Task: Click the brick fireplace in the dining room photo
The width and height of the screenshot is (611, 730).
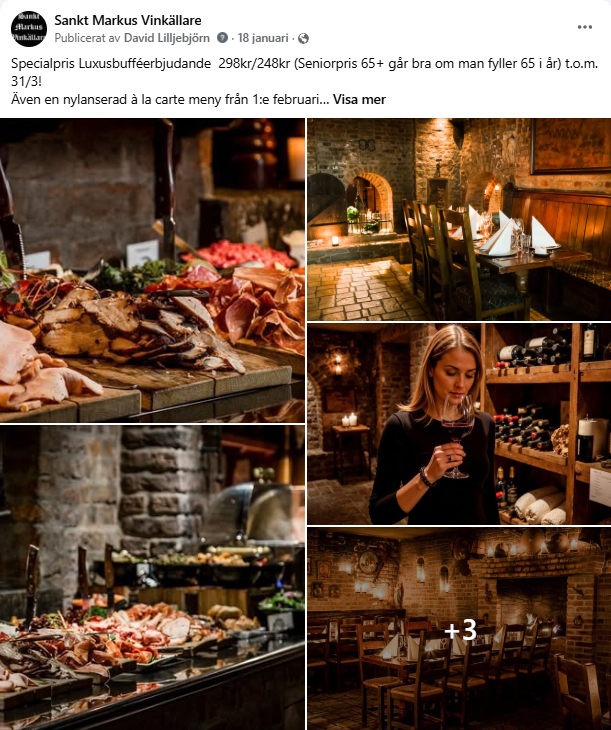Action: point(529,594)
